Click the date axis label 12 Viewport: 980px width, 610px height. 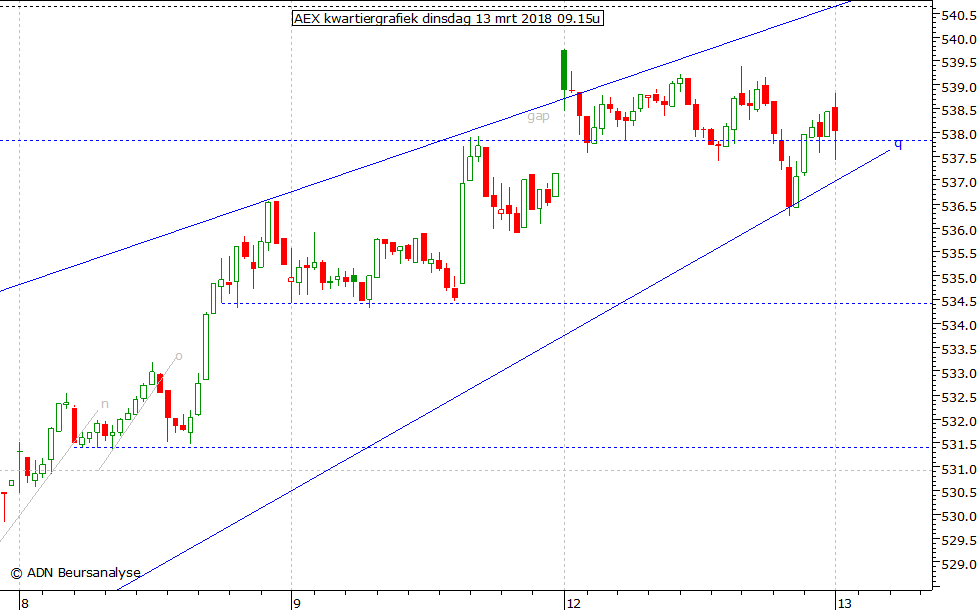573,603
